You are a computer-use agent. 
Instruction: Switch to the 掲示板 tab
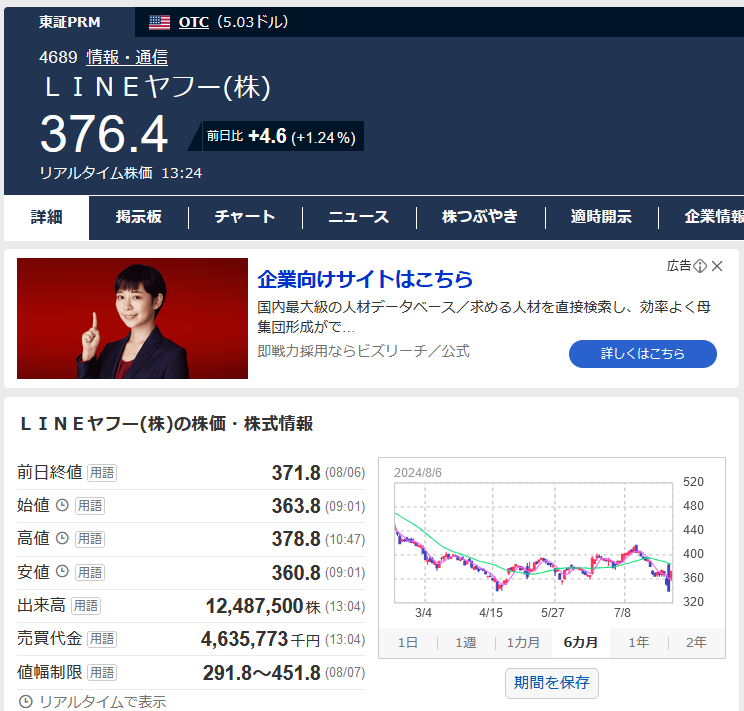(x=139, y=217)
